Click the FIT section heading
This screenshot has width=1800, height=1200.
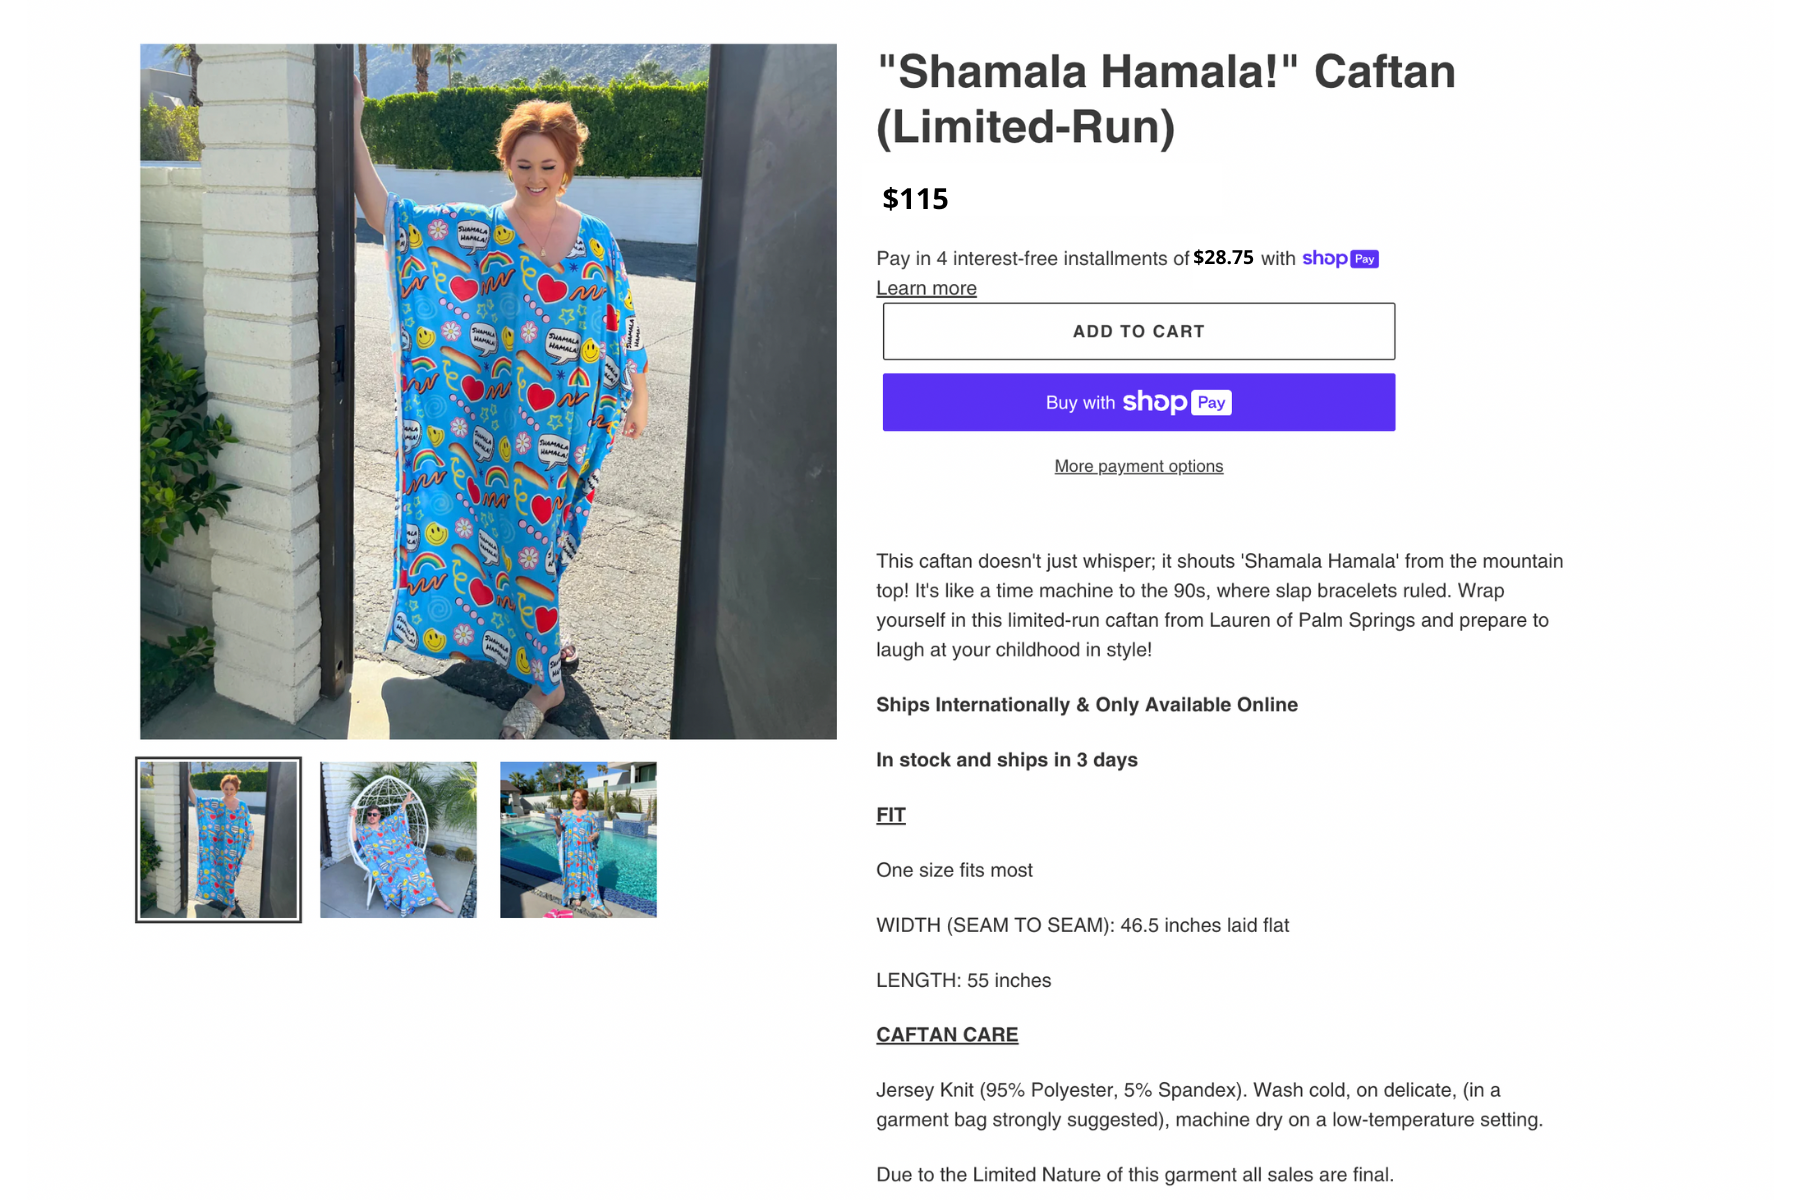tap(891, 815)
